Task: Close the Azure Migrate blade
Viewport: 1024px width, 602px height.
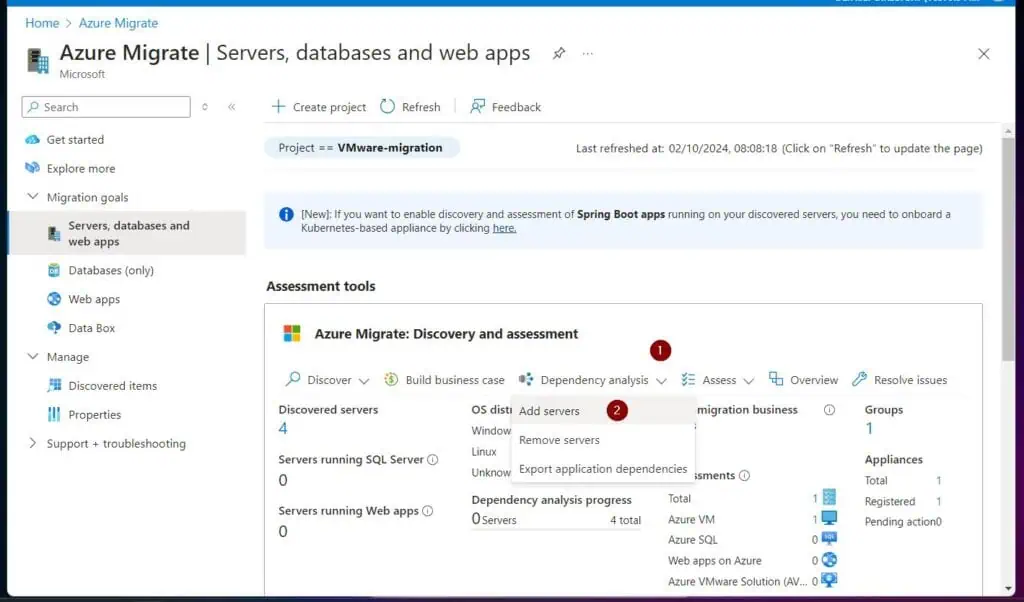Action: pyautogui.click(x=984, y=54)
